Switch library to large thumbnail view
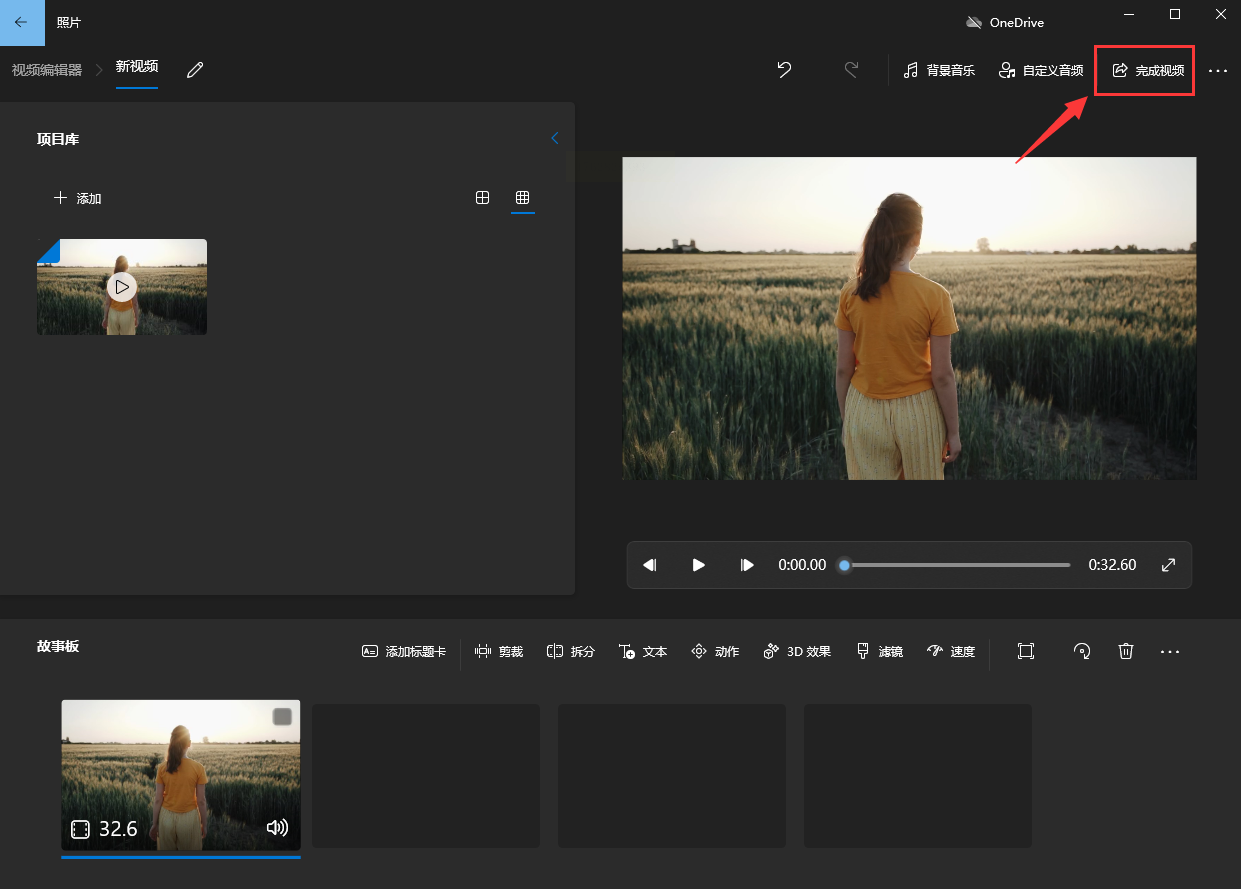 click(482, 198)
